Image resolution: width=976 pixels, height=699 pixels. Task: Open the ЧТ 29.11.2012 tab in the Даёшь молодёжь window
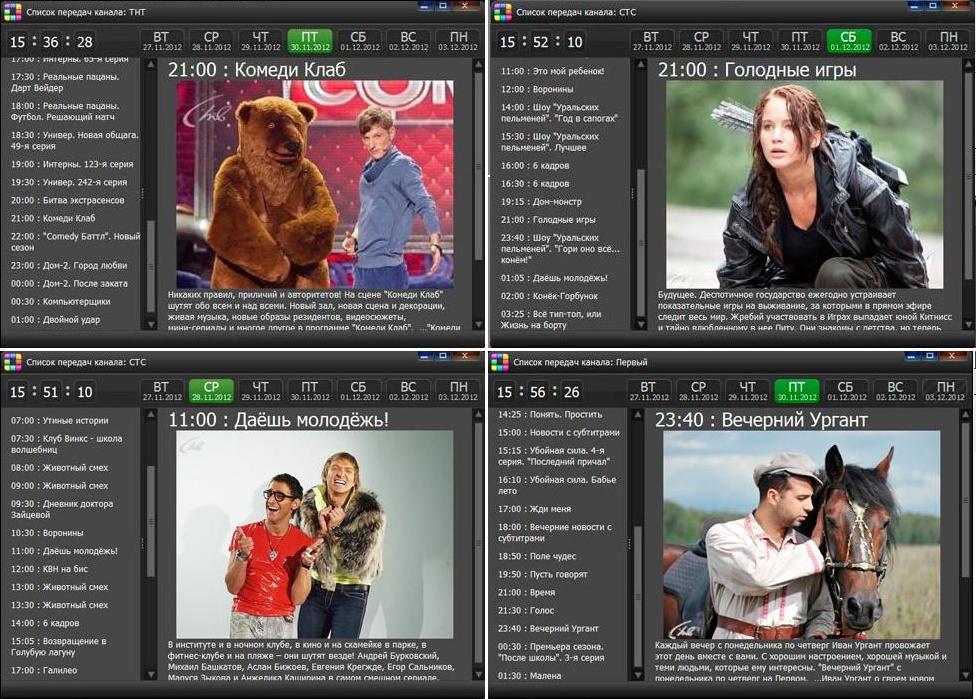click(260, 391)
